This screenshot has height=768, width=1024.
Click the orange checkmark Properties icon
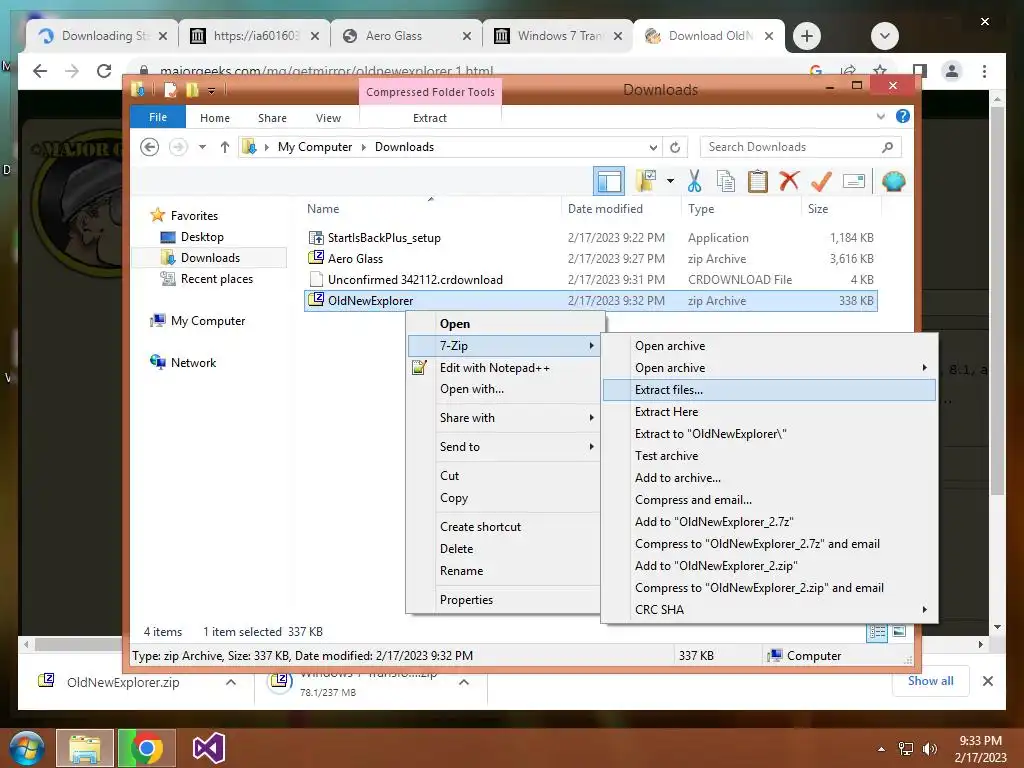point(821,181)
